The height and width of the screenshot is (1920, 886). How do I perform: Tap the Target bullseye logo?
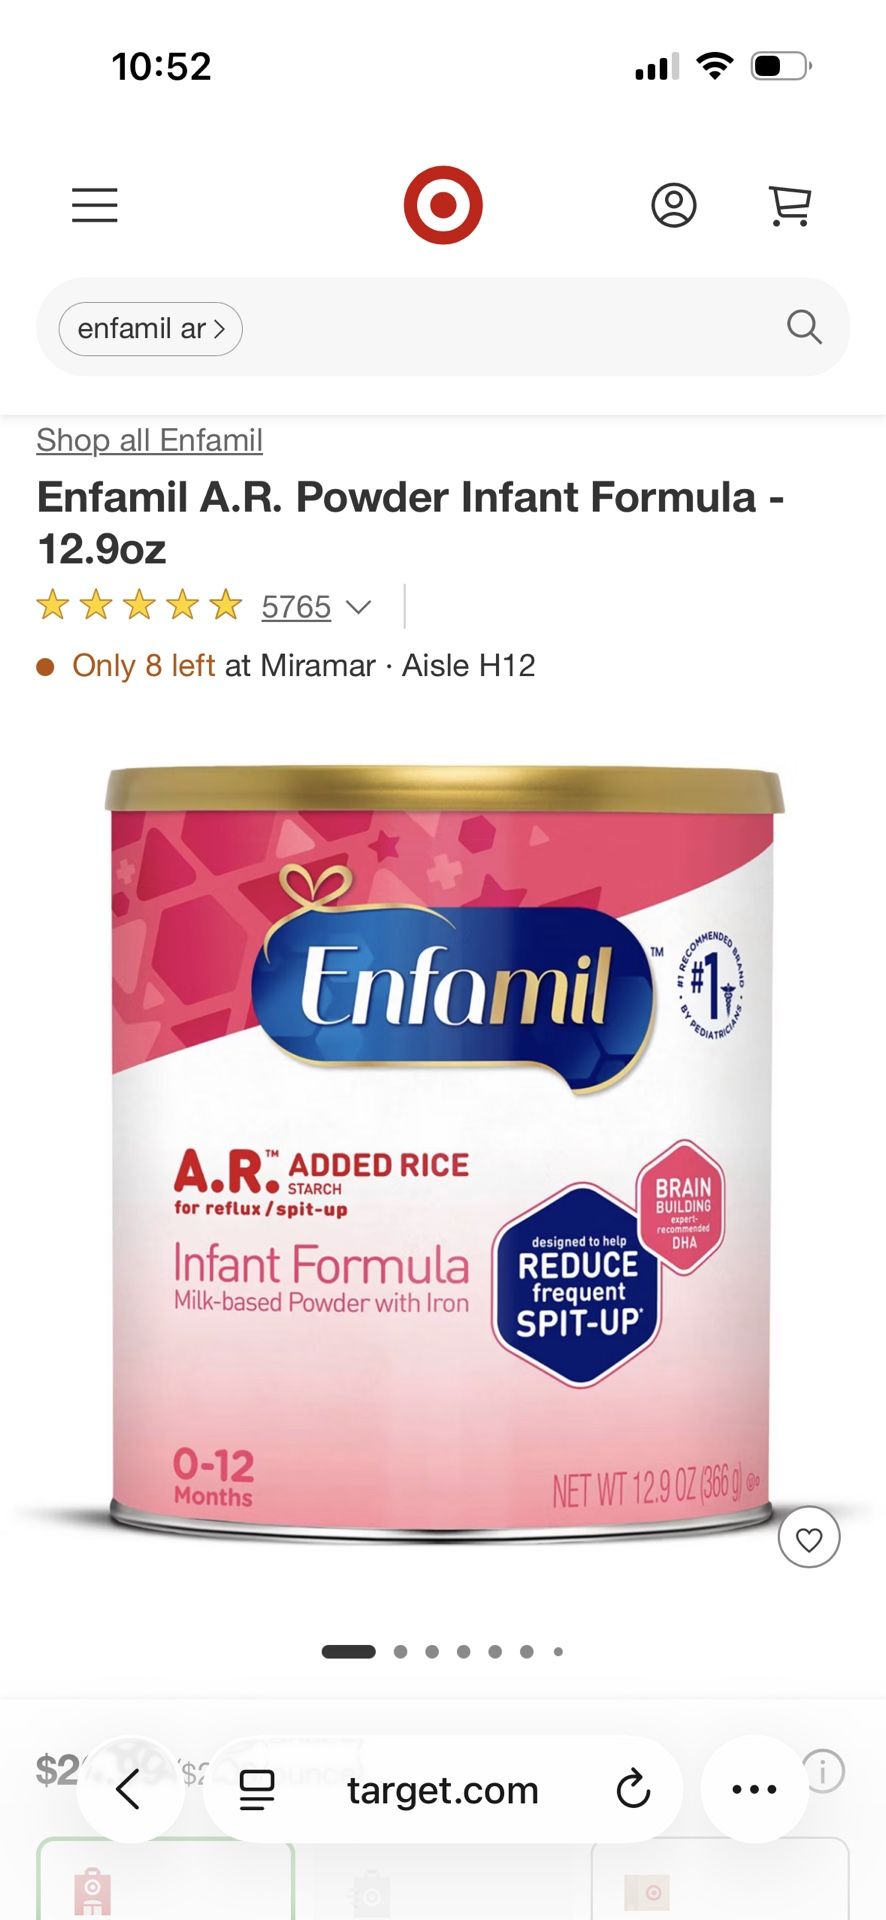[443, 205]
